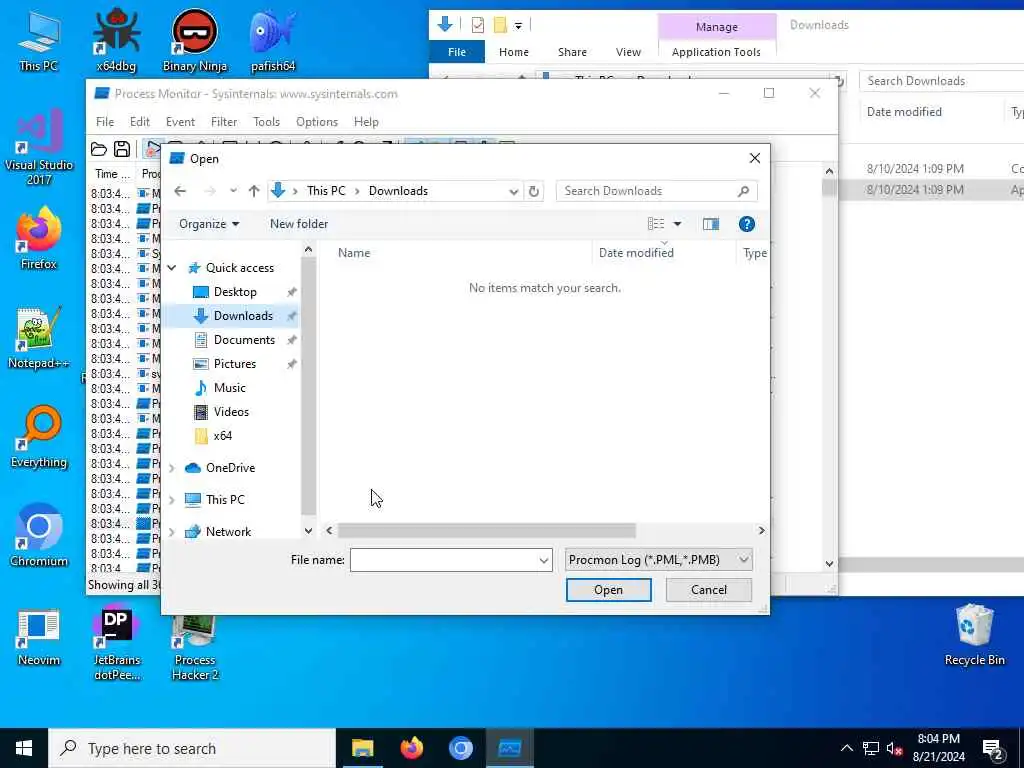This screenshot has height=768, width=1024.
Task: Open Visual Studio 2017 desktop shortcut
Action: 39,147
